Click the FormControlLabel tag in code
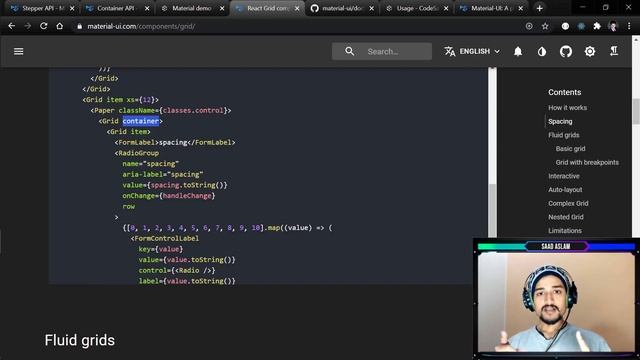The height and width of the screenshot is (360, 640). 167,238
